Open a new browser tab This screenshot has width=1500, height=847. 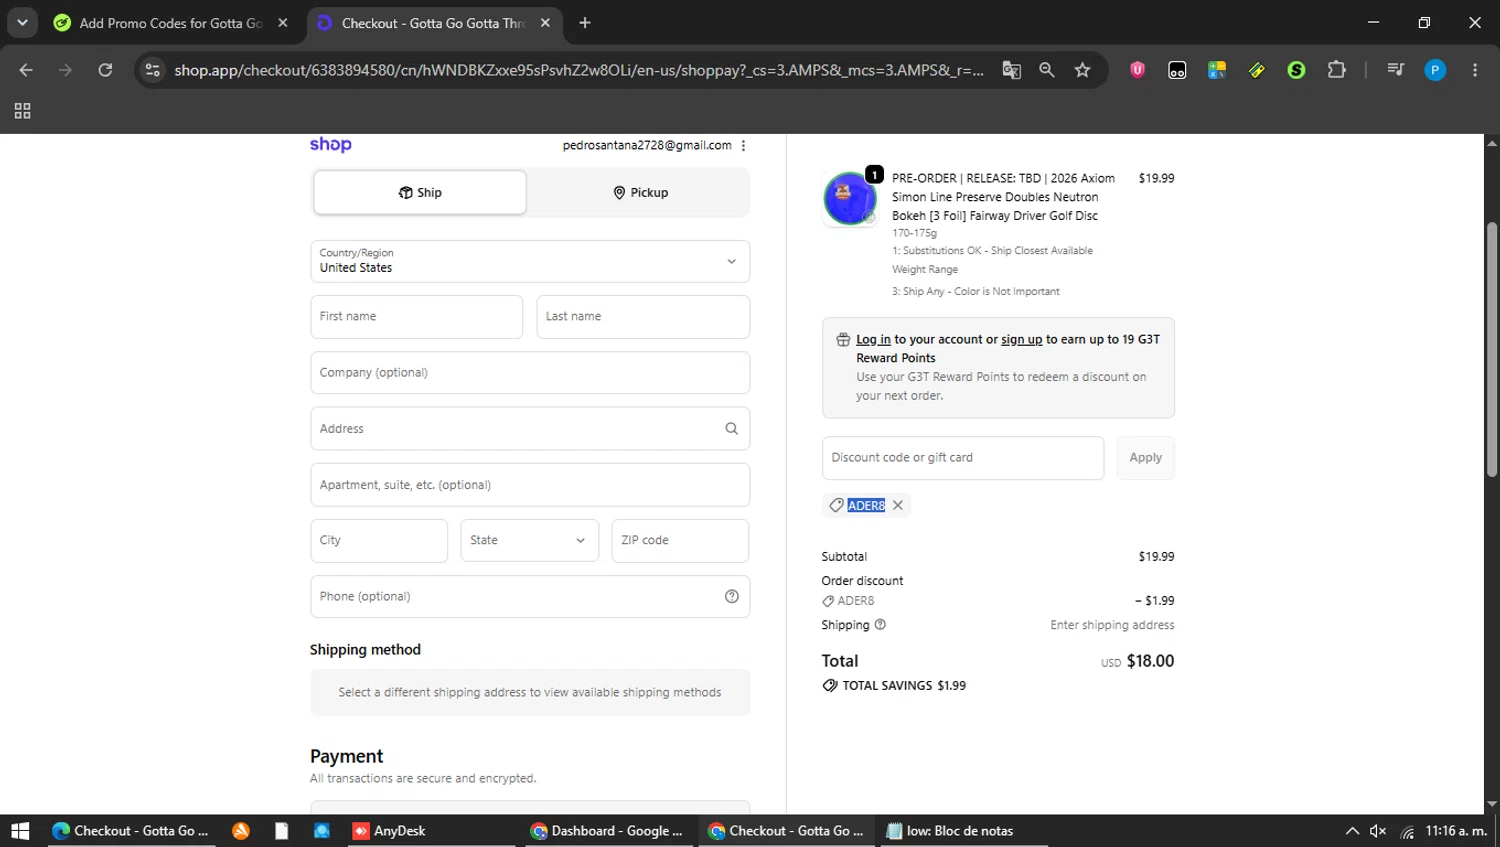[585, 22]
